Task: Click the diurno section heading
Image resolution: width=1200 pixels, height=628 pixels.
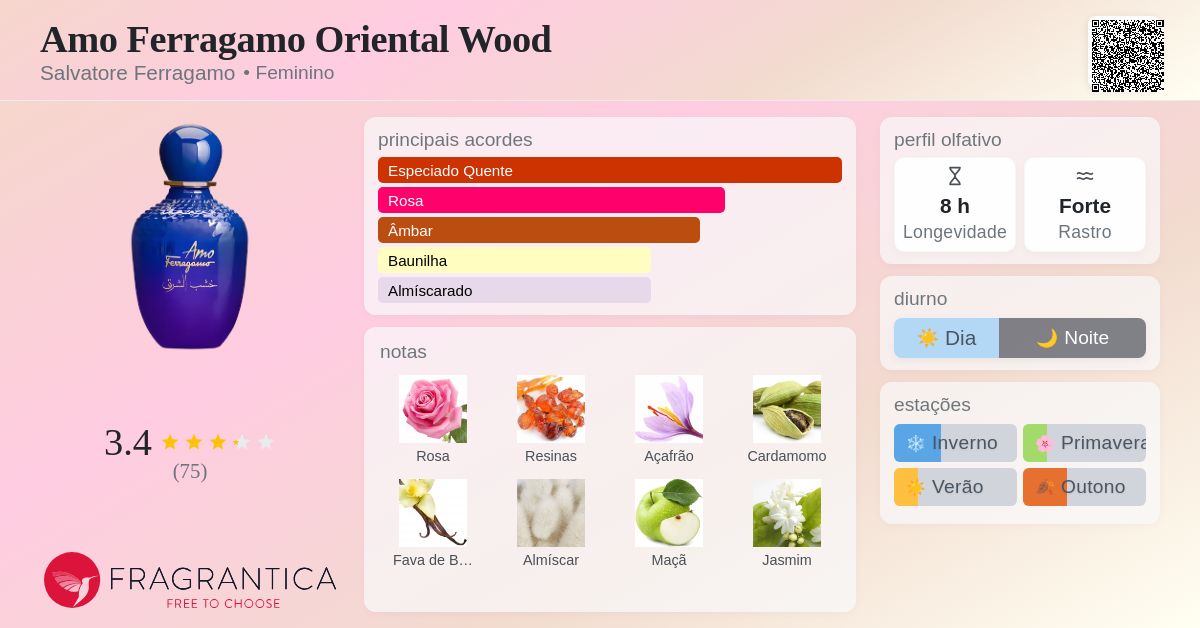Action: pyautogui.click(x=920, y=299)
